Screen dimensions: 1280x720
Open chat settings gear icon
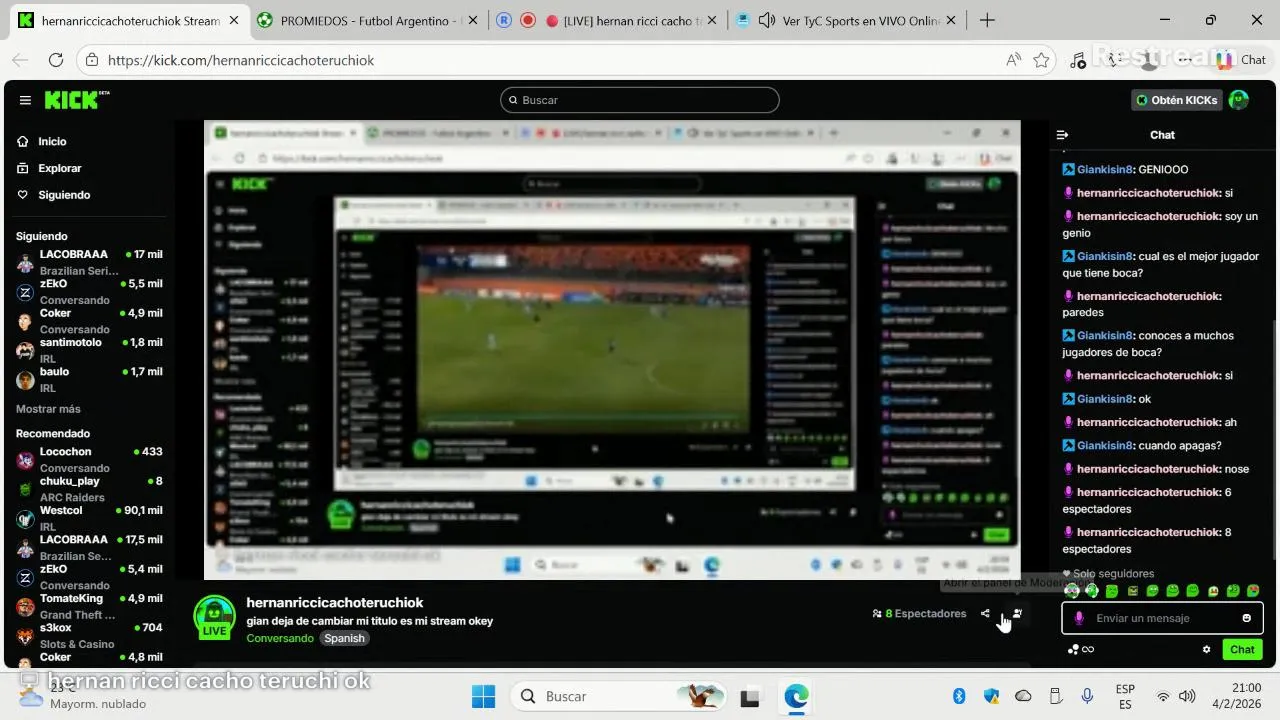(1206, 649)
